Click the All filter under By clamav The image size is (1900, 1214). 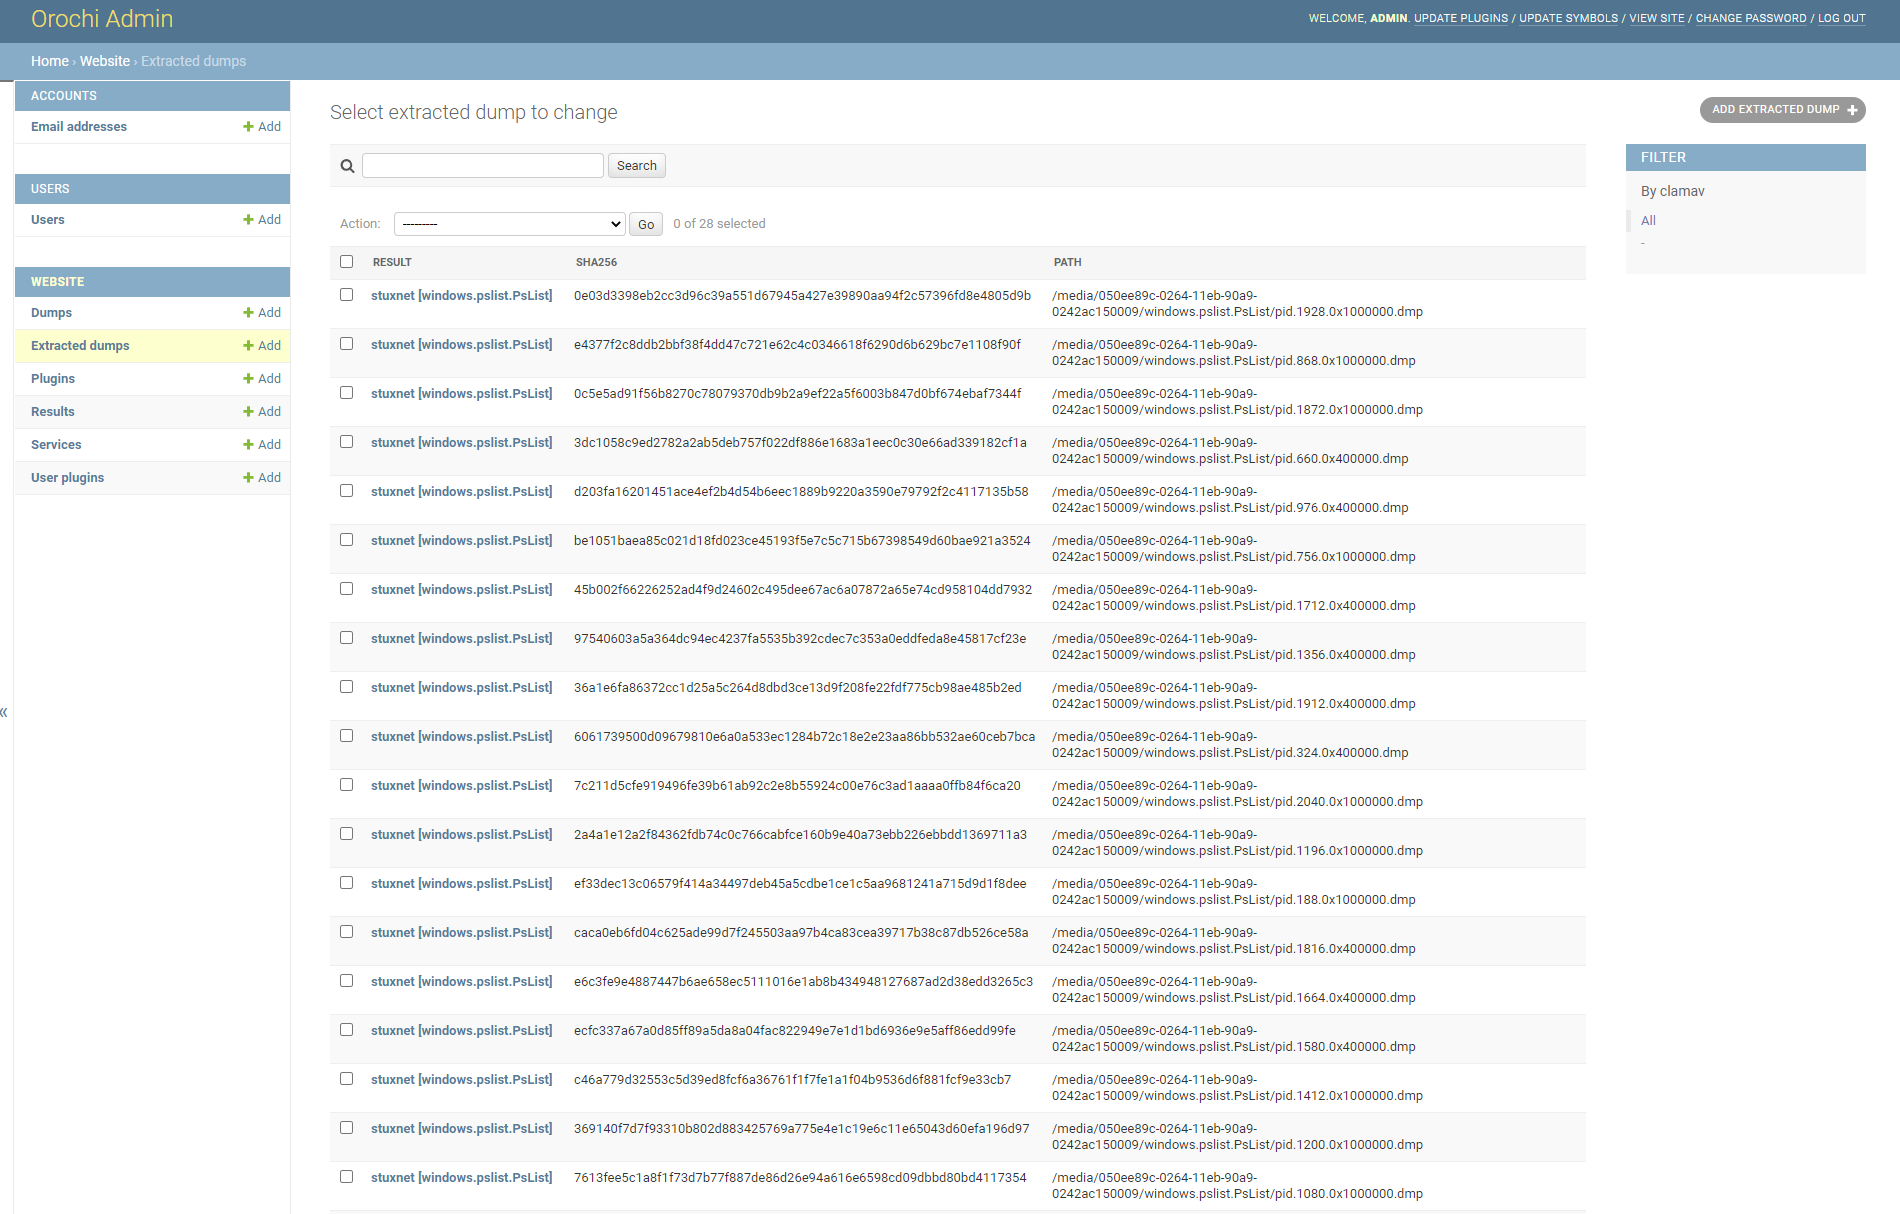[x=1648, y=221]
